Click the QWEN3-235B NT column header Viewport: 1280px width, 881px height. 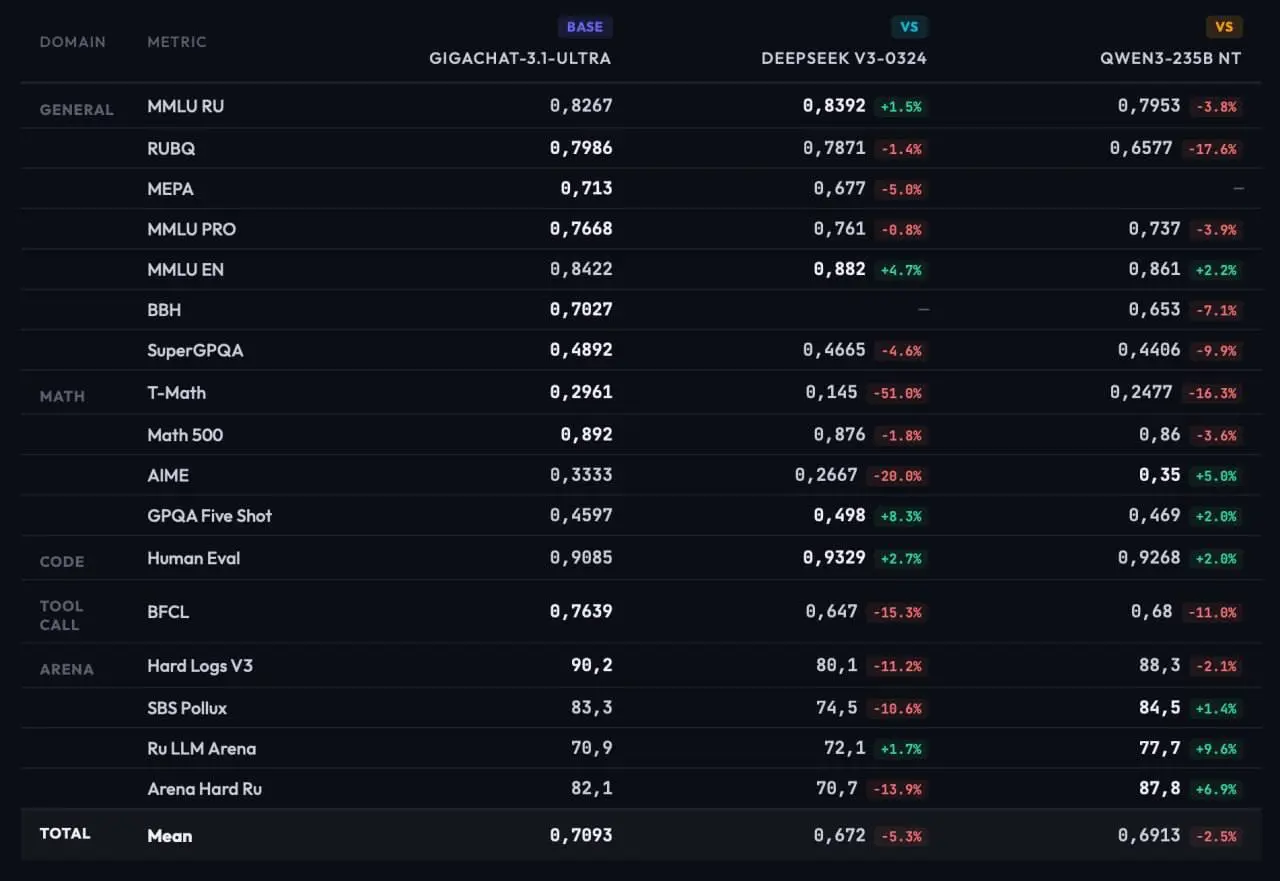(1171, 58)
